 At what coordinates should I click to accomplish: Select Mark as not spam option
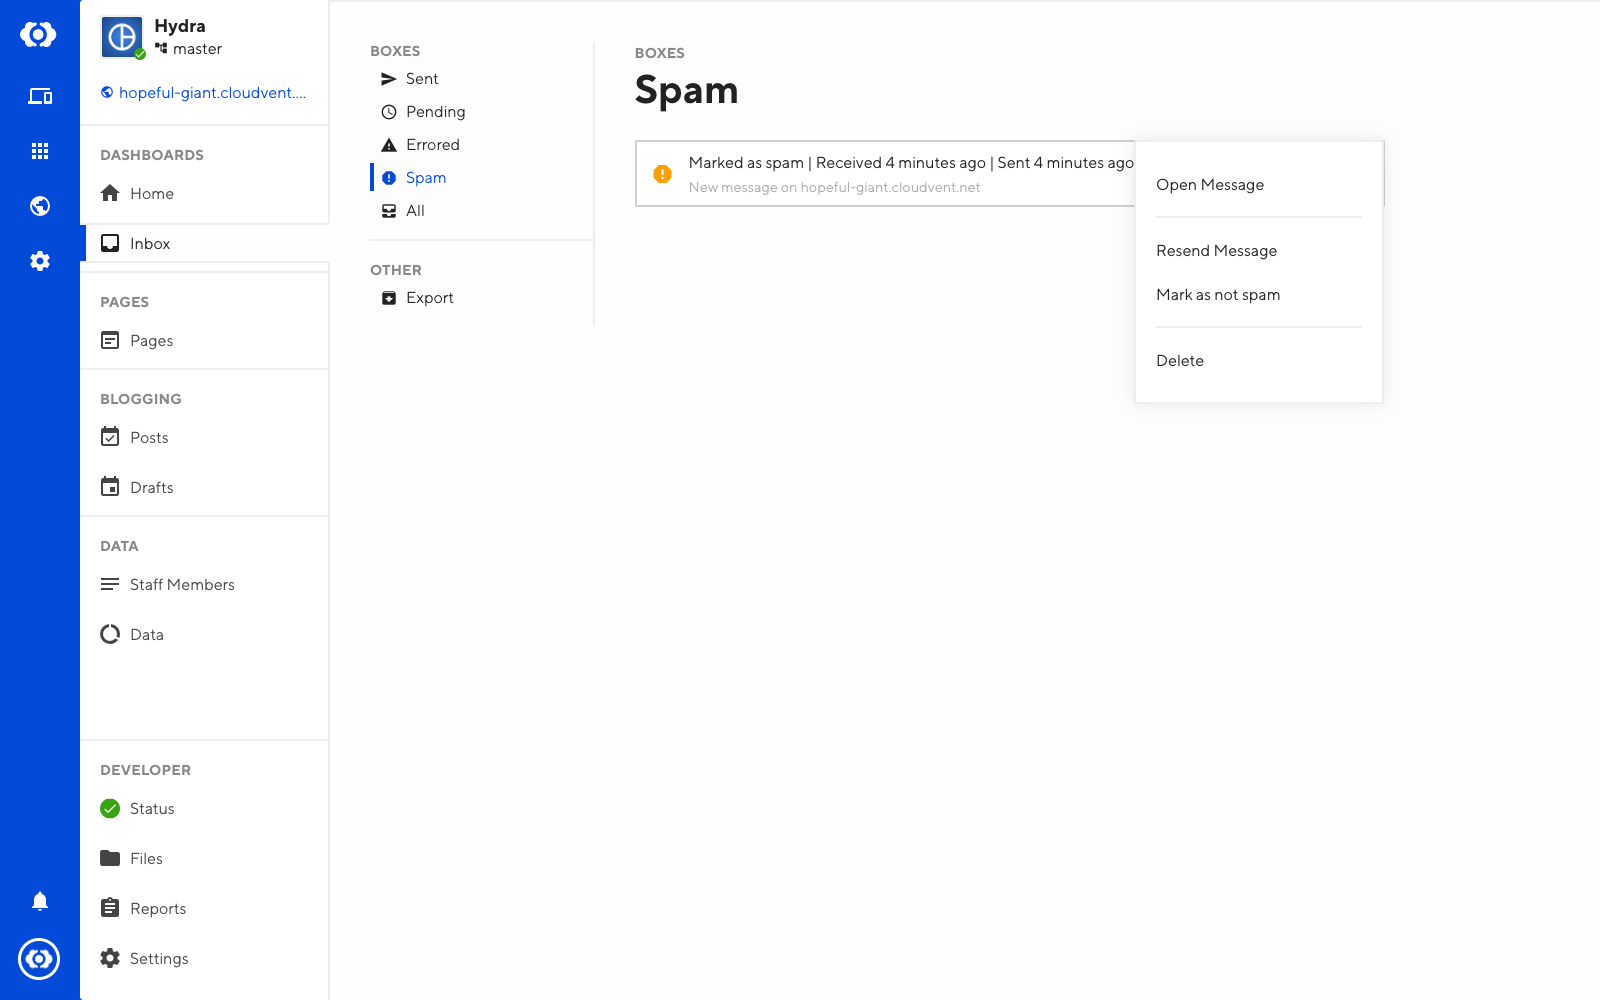coord(1217,295)
